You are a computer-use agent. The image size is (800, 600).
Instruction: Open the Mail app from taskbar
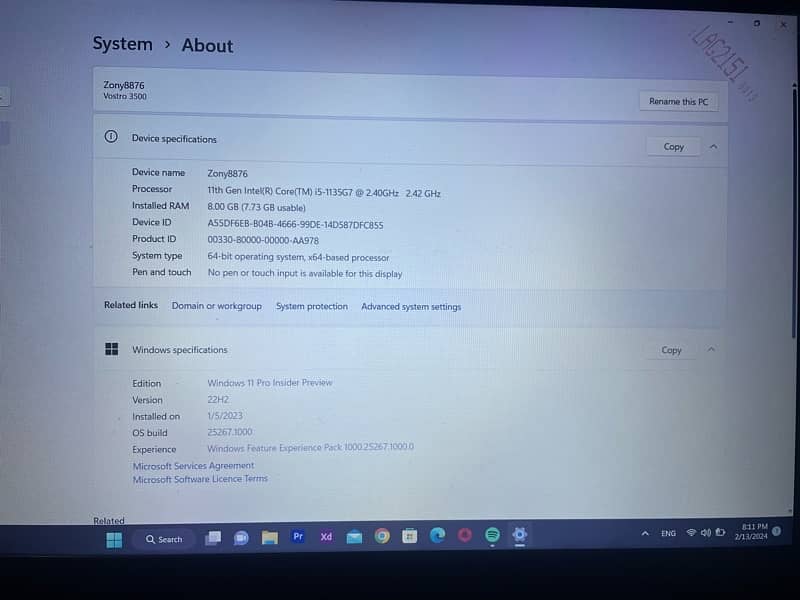(x=354, y=537)
